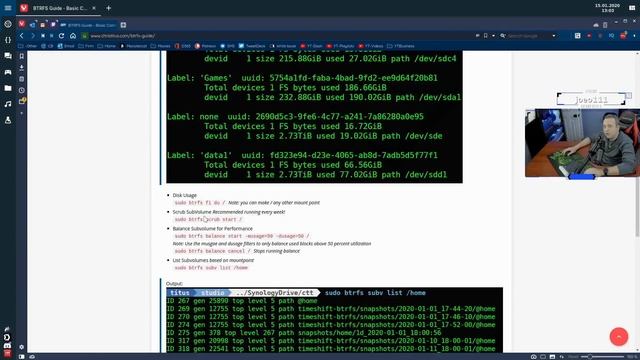The height and width of the screenshot is (360, 640).
Task: Toggle images icon in the status bar
Action: pos(552,357)
